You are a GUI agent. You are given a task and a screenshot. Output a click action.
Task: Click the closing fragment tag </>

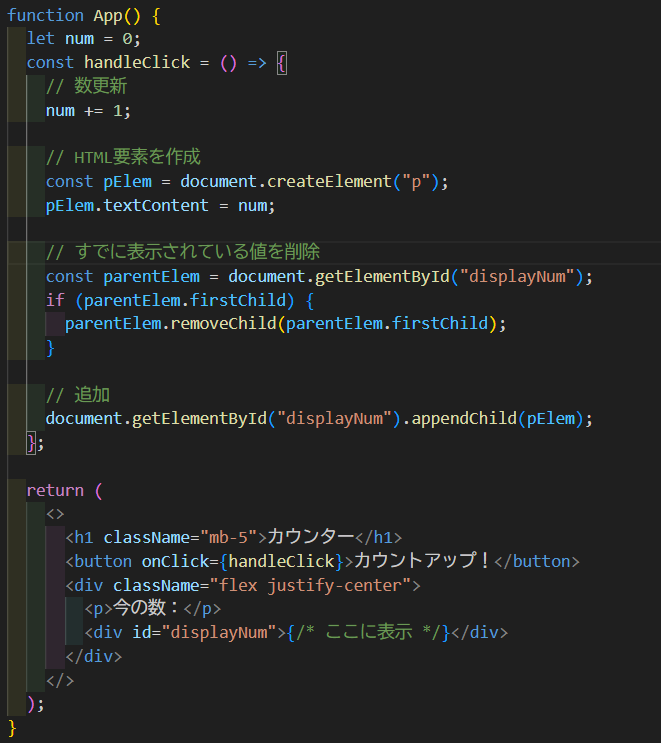[x=60, y=680]
